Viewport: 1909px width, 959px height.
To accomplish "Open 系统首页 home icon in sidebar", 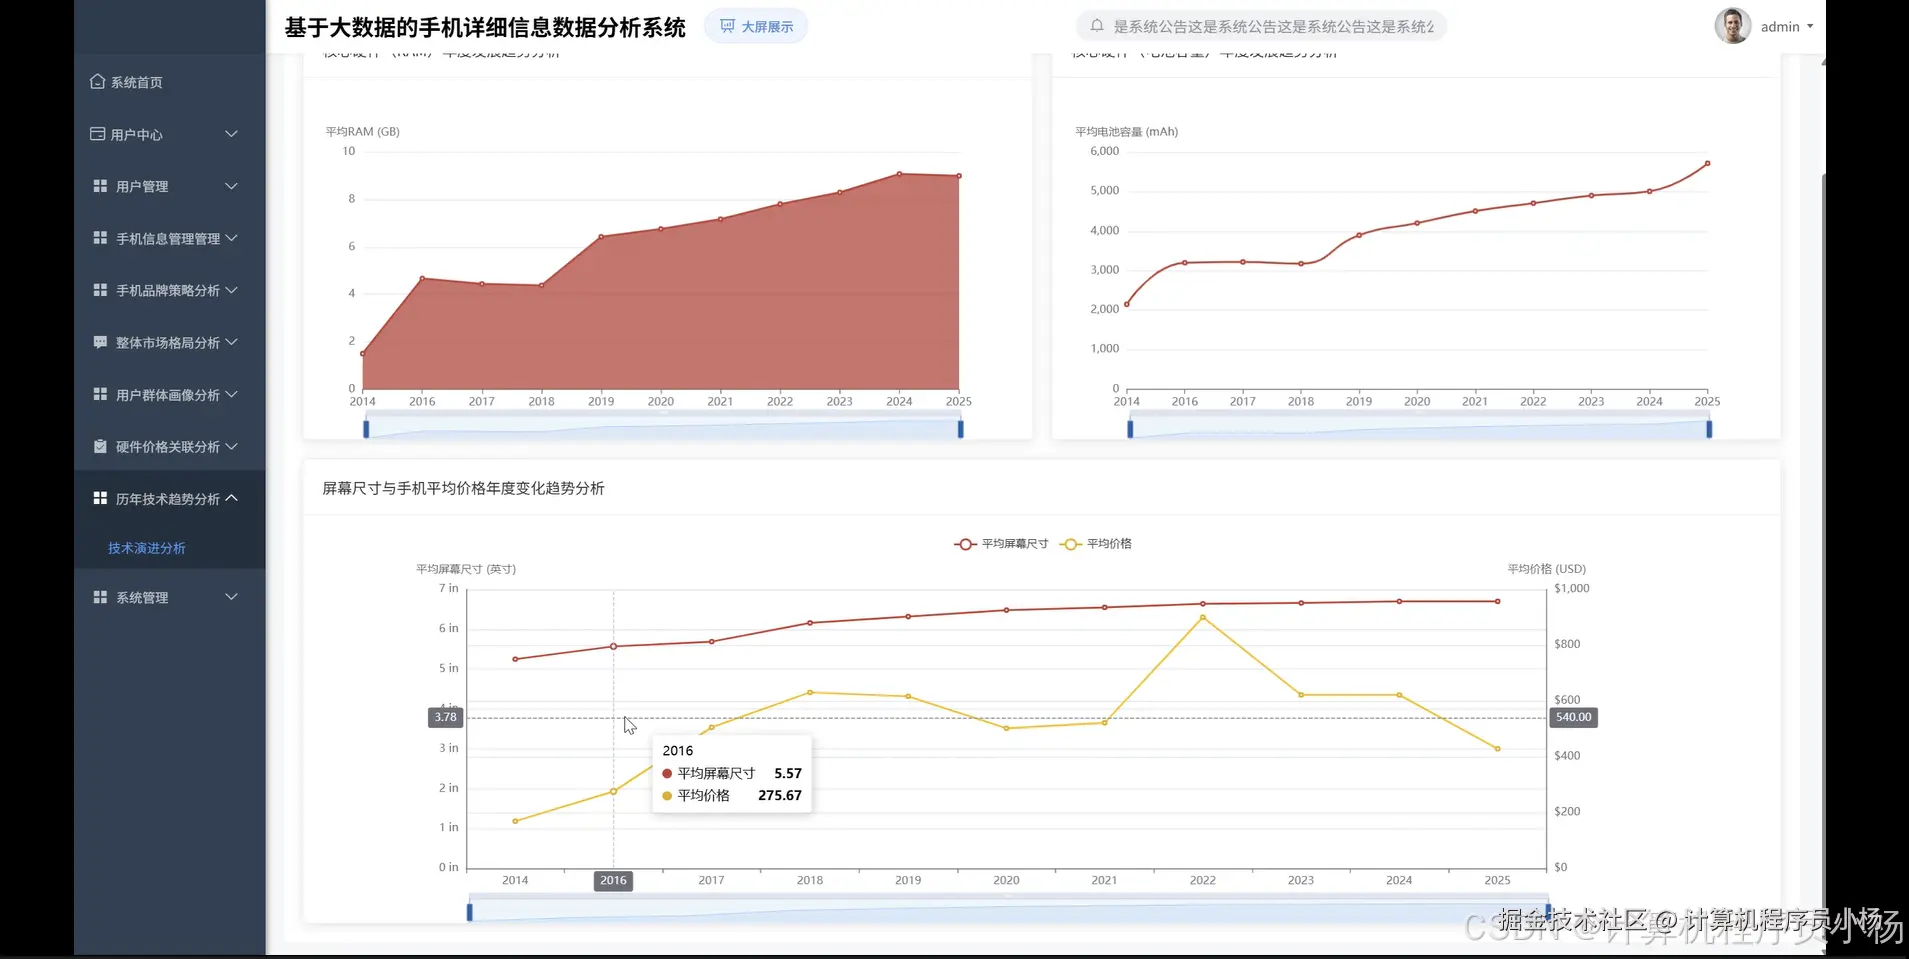I will click(x=97, y=82).
